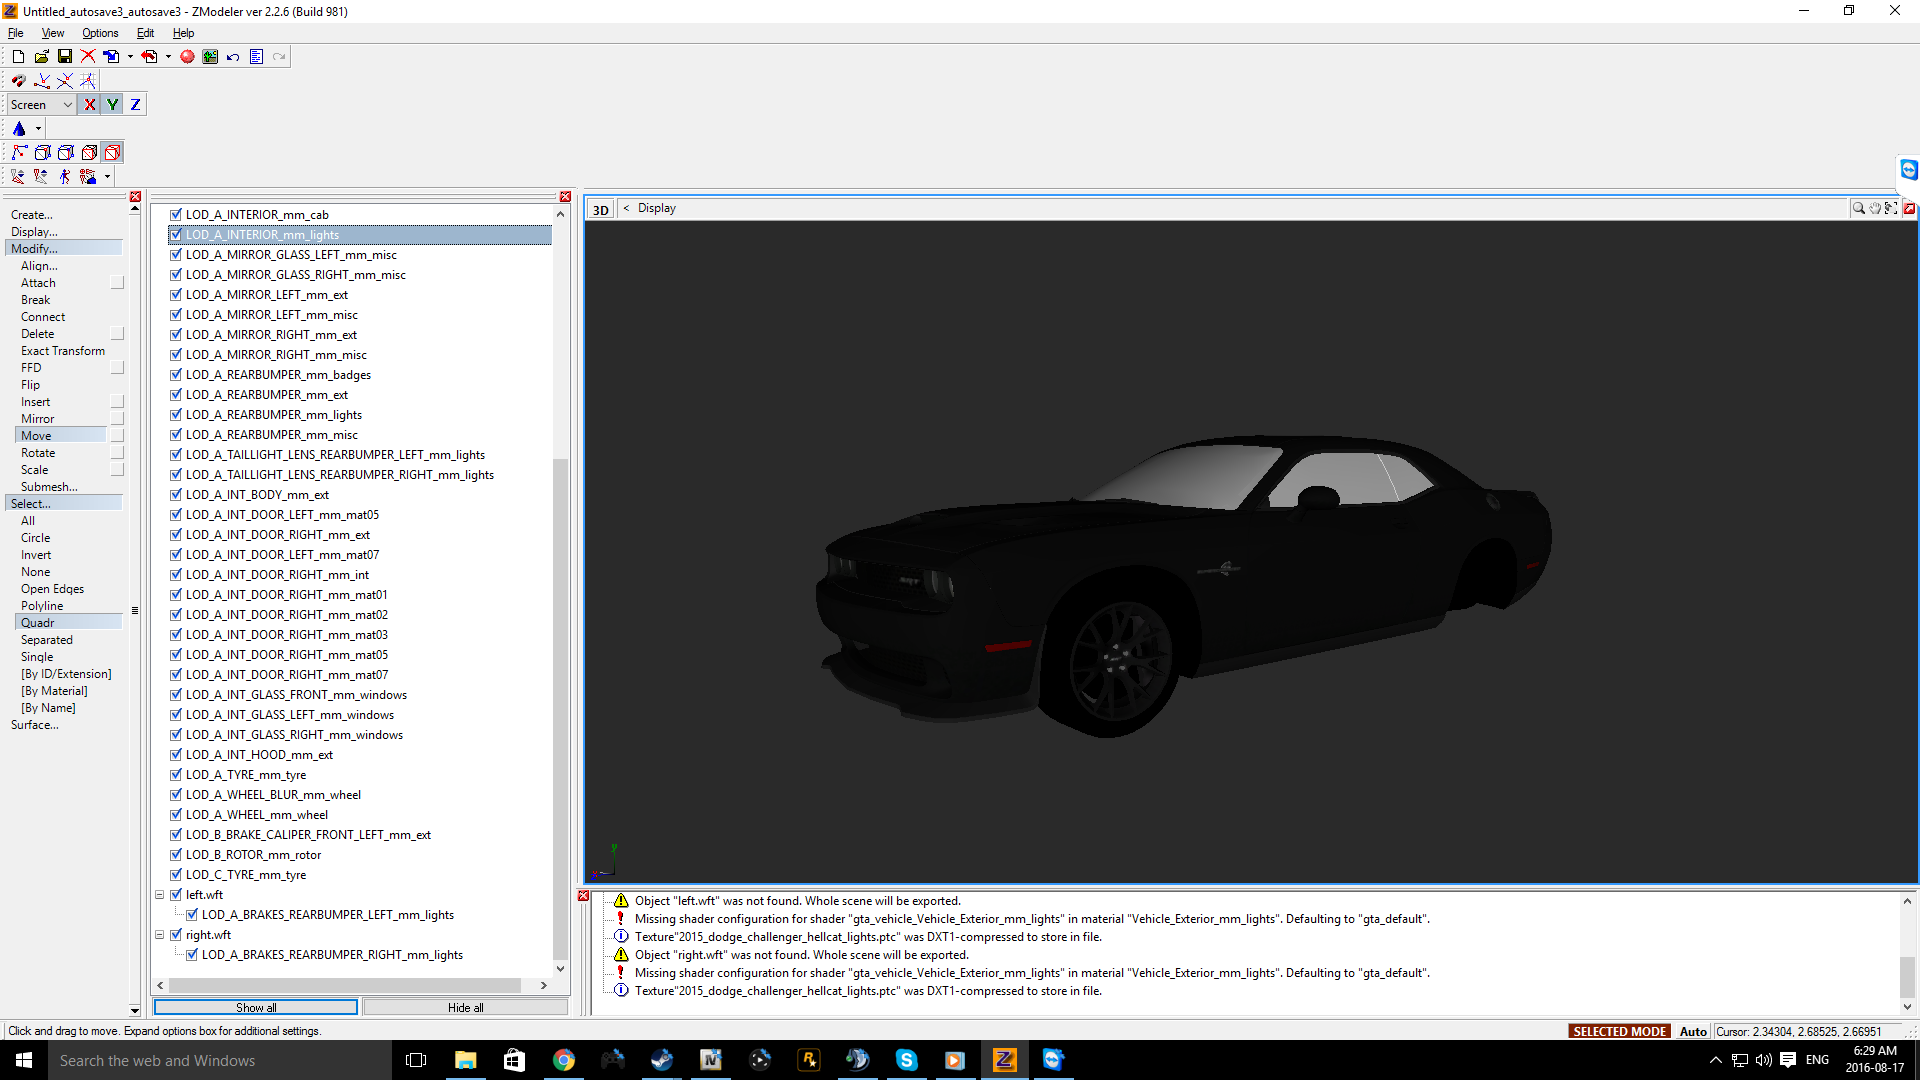Toggle the Z axis button
The image size is (1920, 1080).
click(x=135, y=105)
